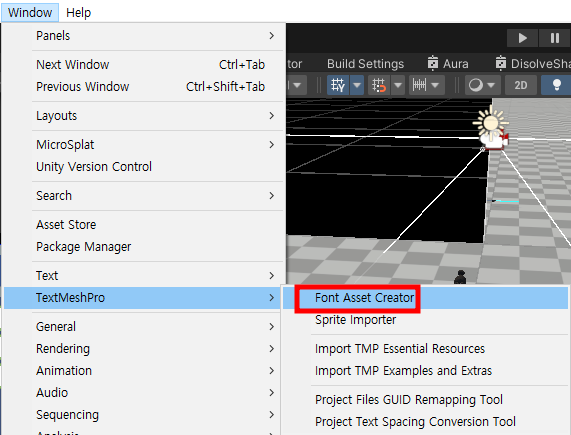This screenshot has width=571, height=435.
Task: Select Import TMP Essential Resources
Action: coord(425,349)
